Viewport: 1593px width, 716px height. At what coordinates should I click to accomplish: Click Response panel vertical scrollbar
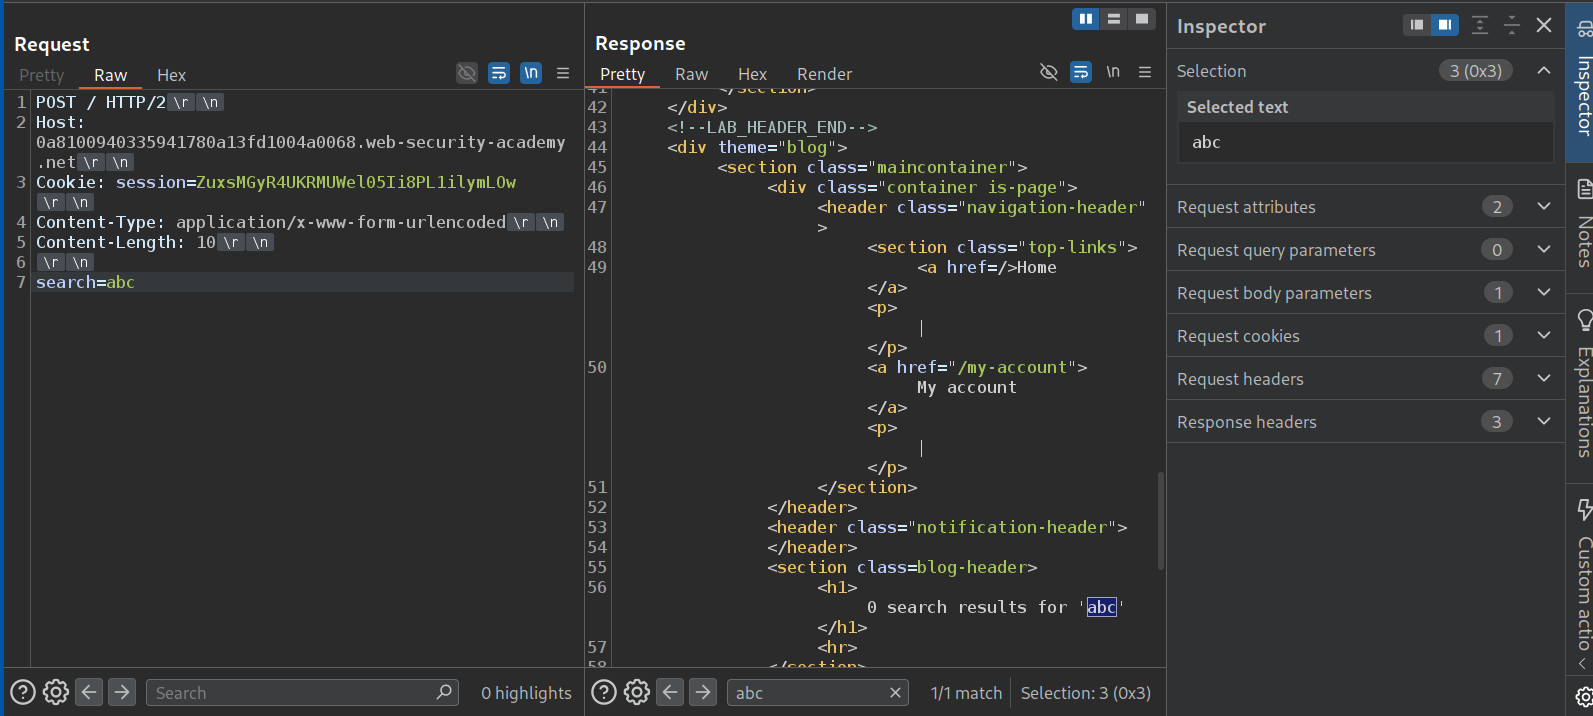point(1160,520)
